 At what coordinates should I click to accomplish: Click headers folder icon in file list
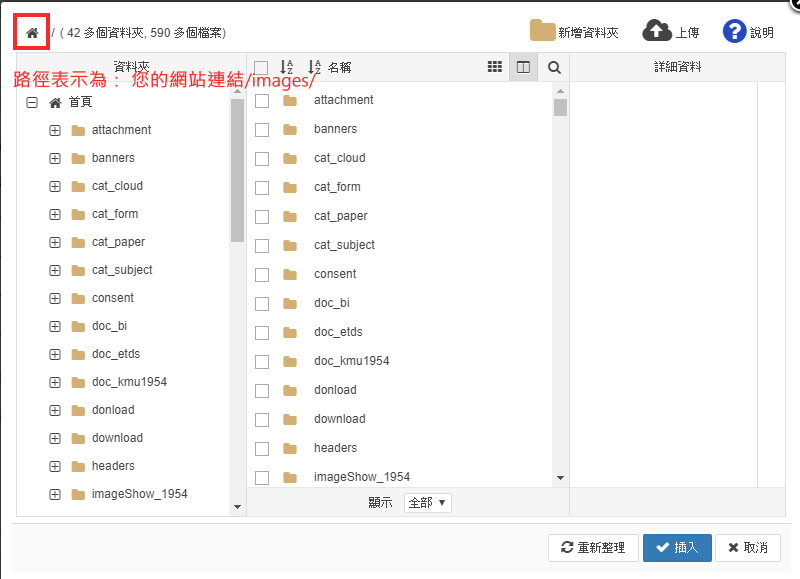(x=290, y=448)
